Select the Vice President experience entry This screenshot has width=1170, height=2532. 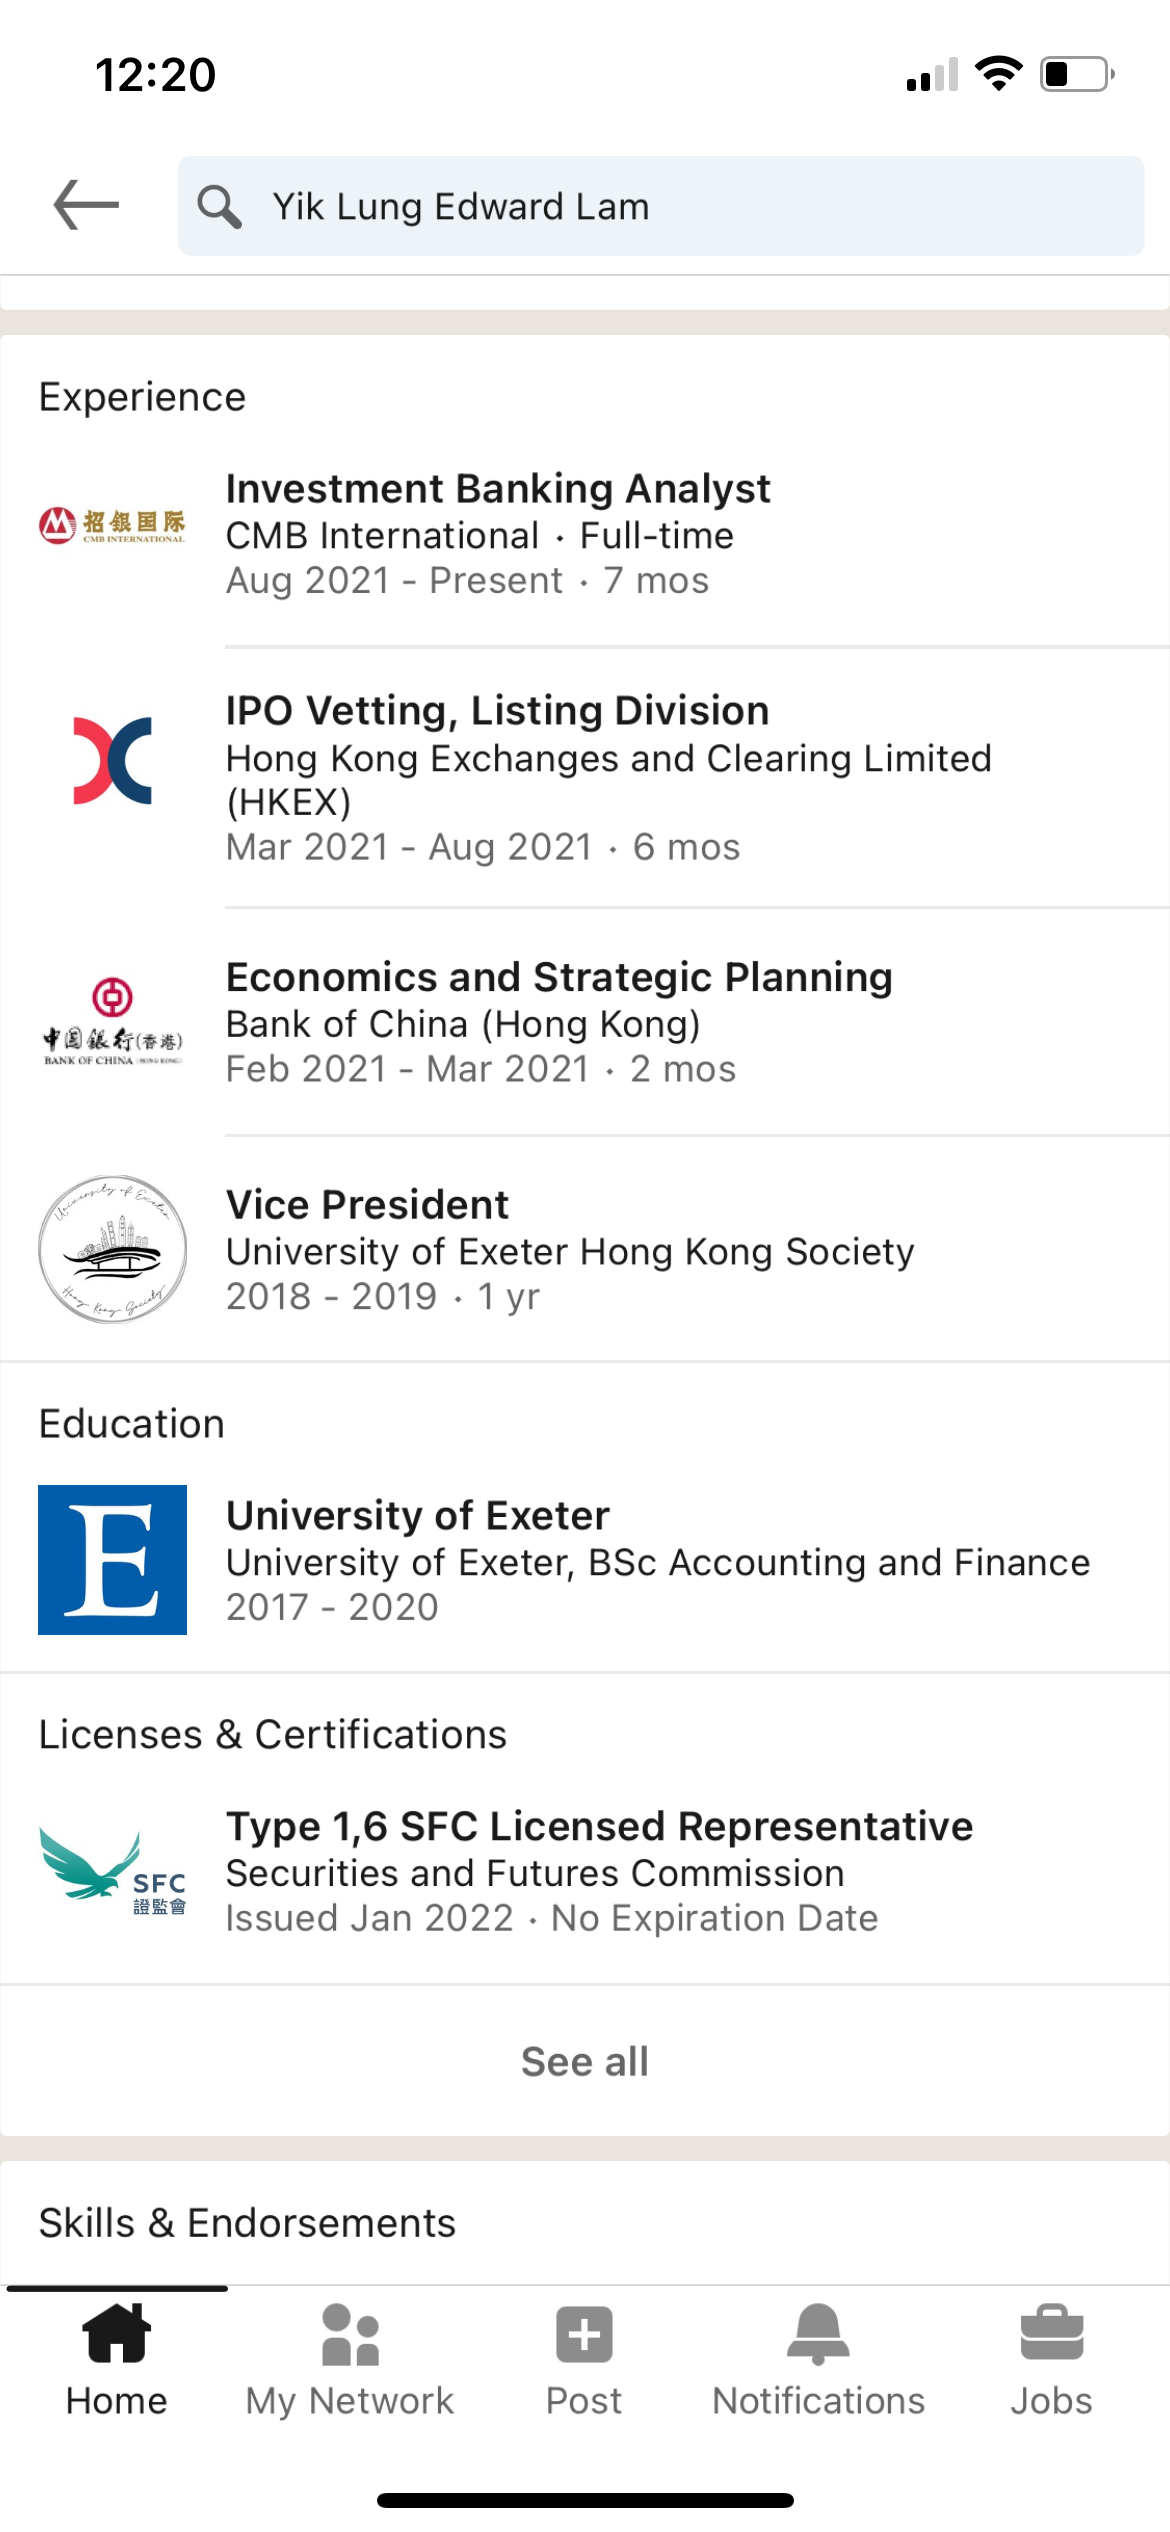point(367,1205)
